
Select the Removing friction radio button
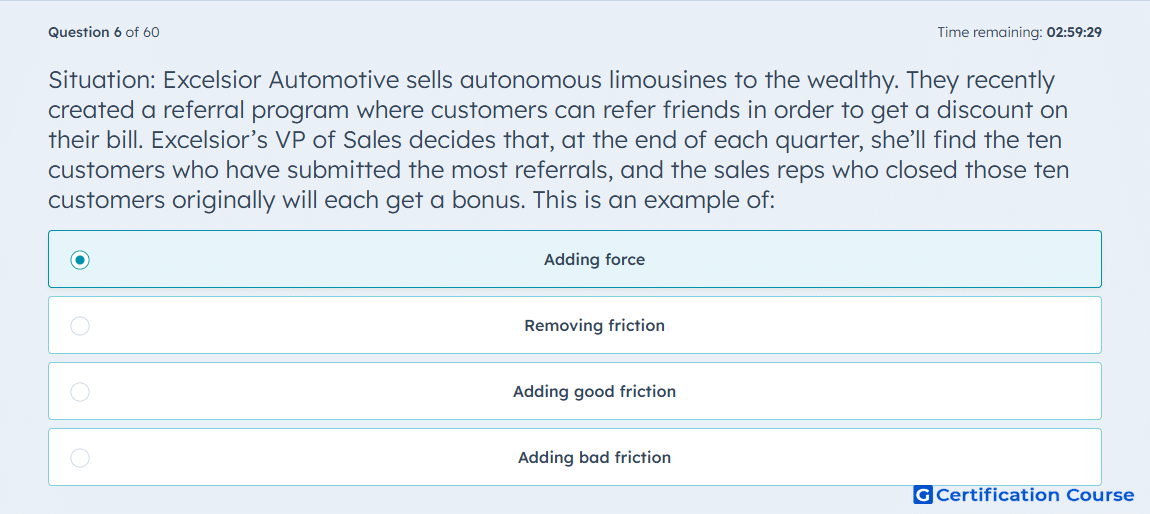80,326
